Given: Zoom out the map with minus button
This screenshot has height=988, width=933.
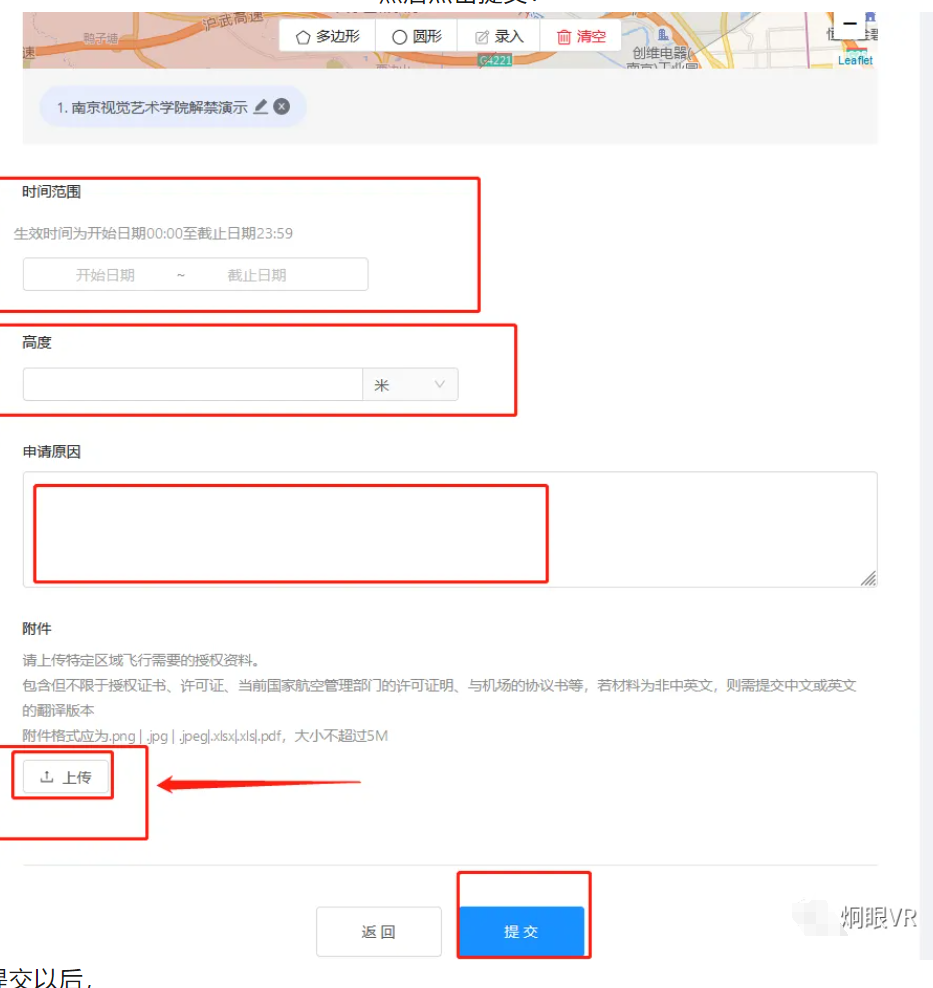Looking at the screenshot, I should tap(850, 24).
